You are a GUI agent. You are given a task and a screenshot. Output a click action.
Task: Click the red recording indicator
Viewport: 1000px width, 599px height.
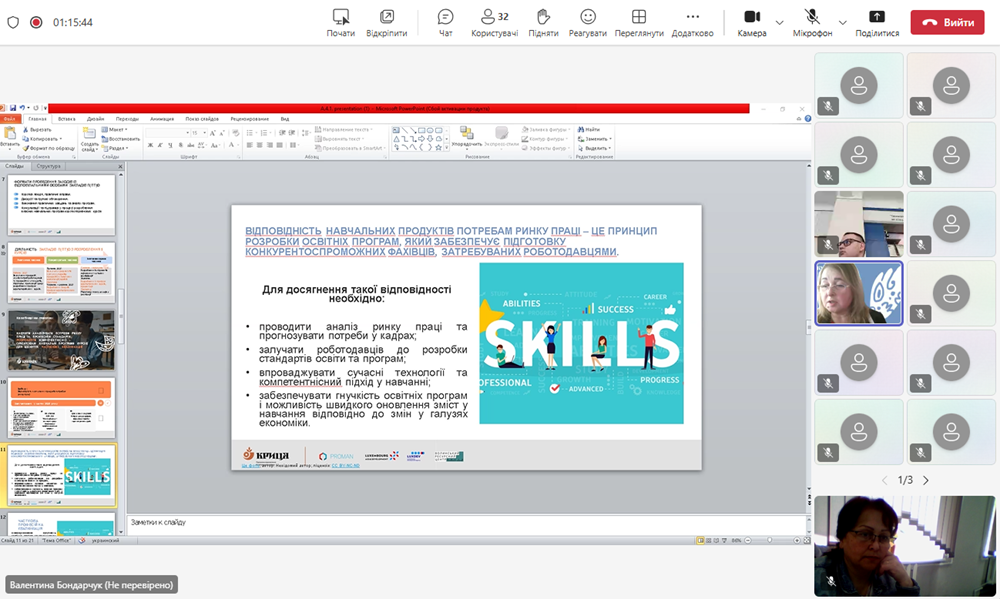tap(36, 22)
